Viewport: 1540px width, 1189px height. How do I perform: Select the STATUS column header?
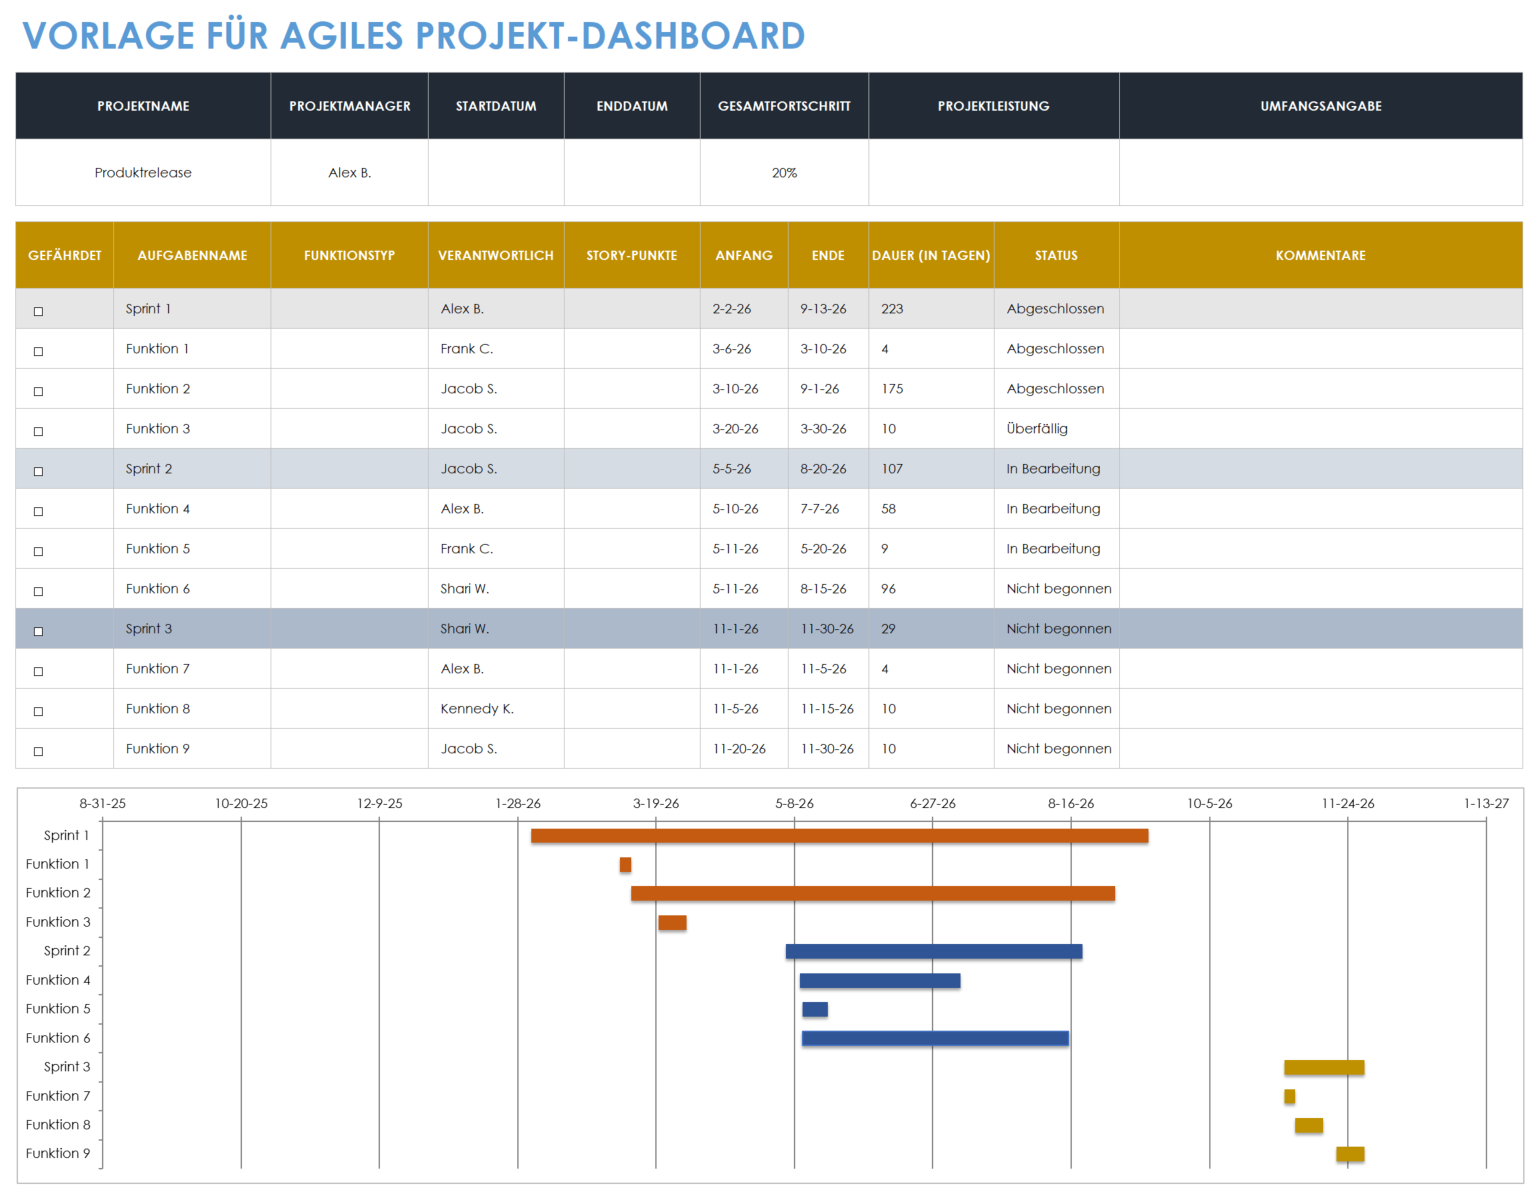pos(1057,256)
